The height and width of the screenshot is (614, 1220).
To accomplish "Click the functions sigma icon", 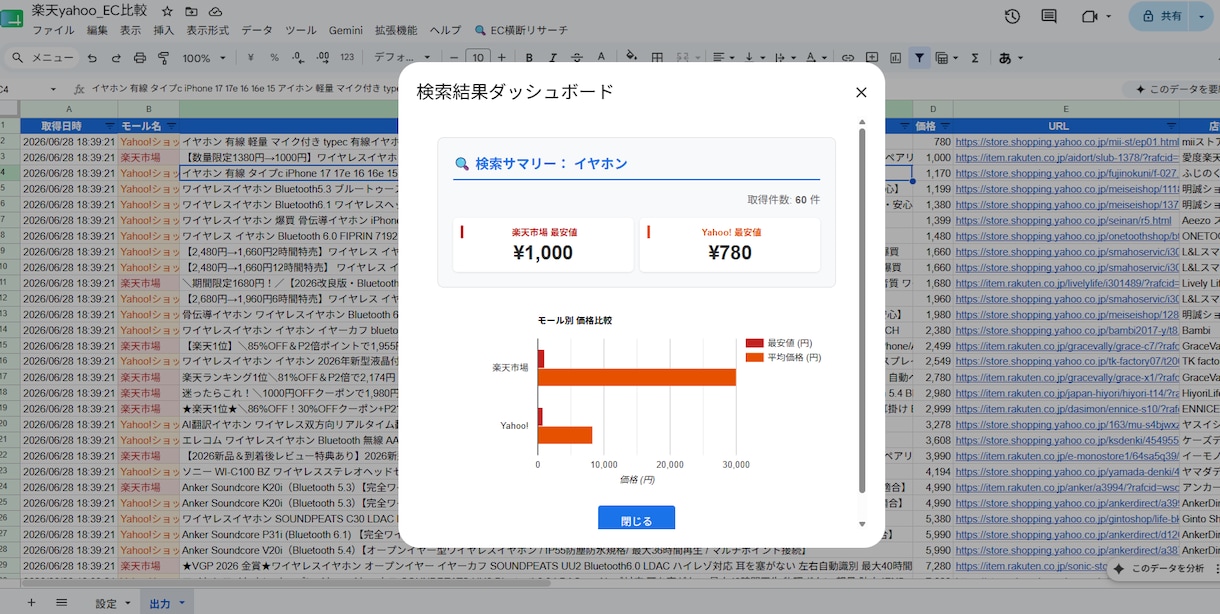I will coord(975,58).
